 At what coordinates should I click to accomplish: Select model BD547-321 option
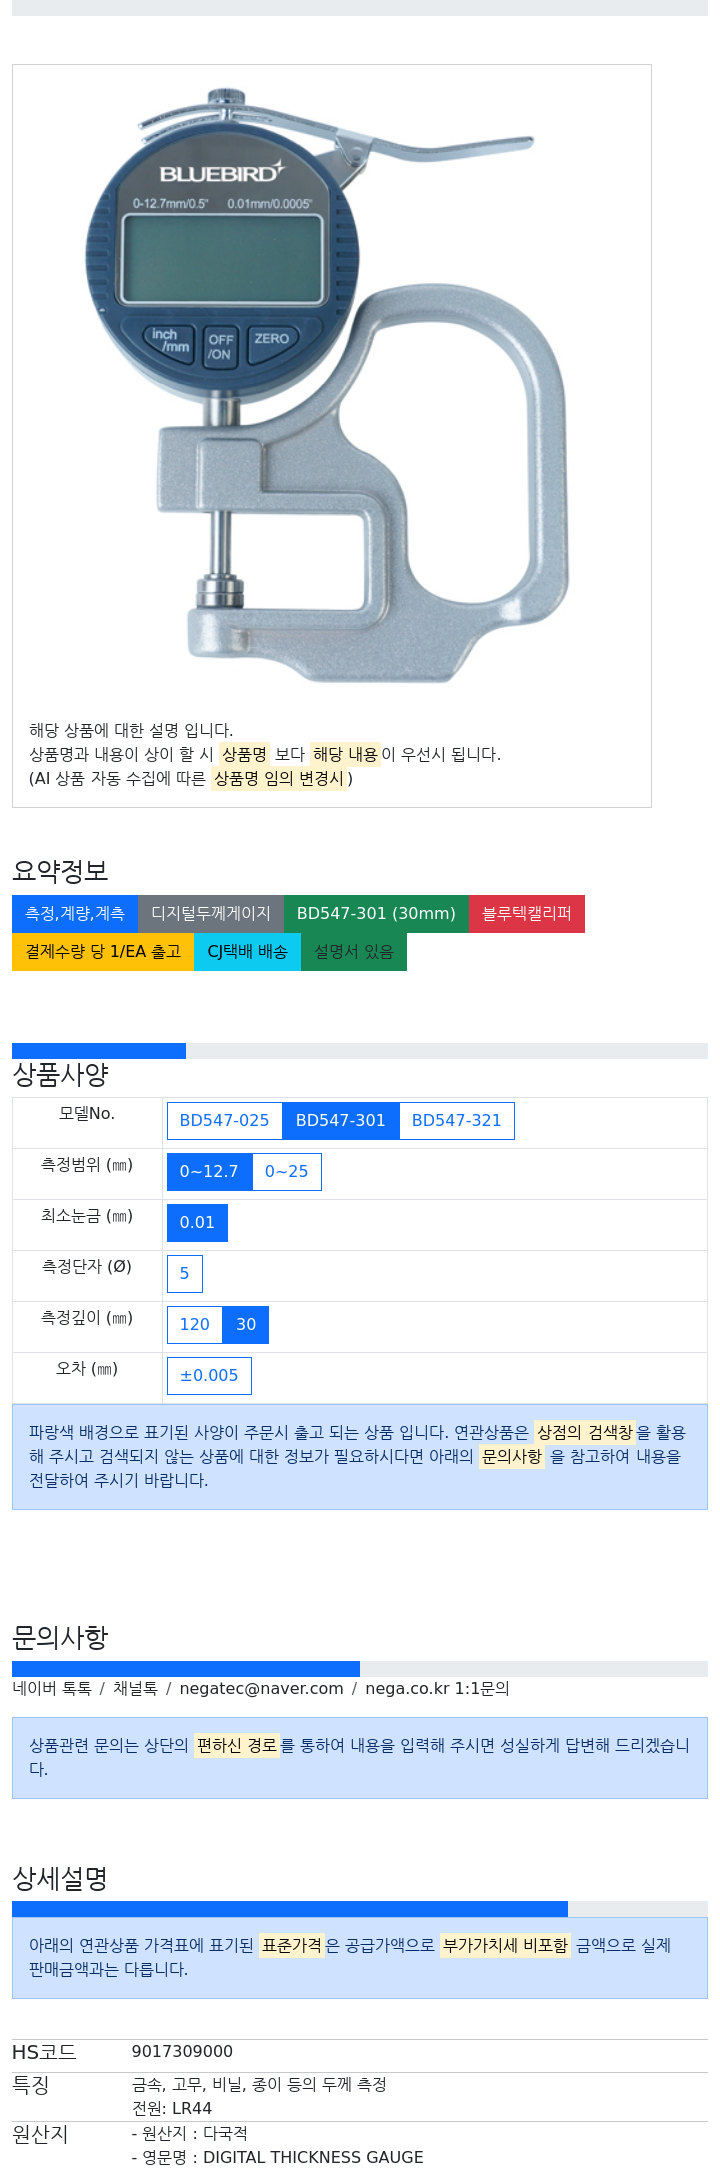(x=456, y=1121)
